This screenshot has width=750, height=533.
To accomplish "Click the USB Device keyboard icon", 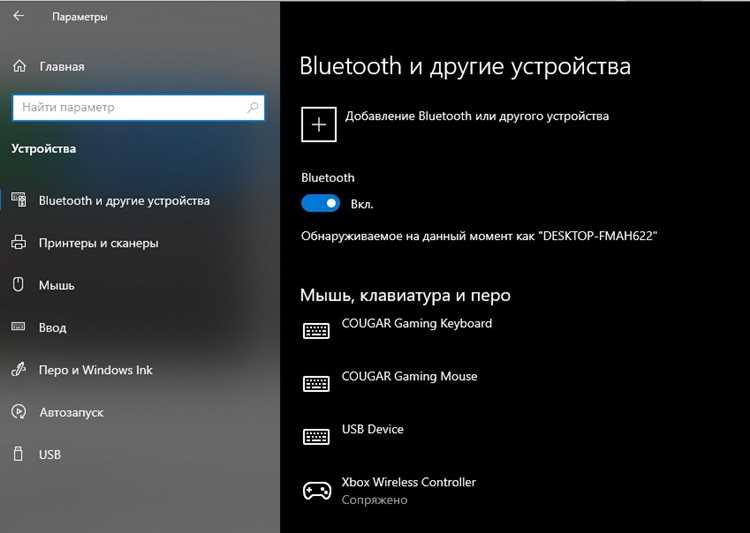I will 317,437.
